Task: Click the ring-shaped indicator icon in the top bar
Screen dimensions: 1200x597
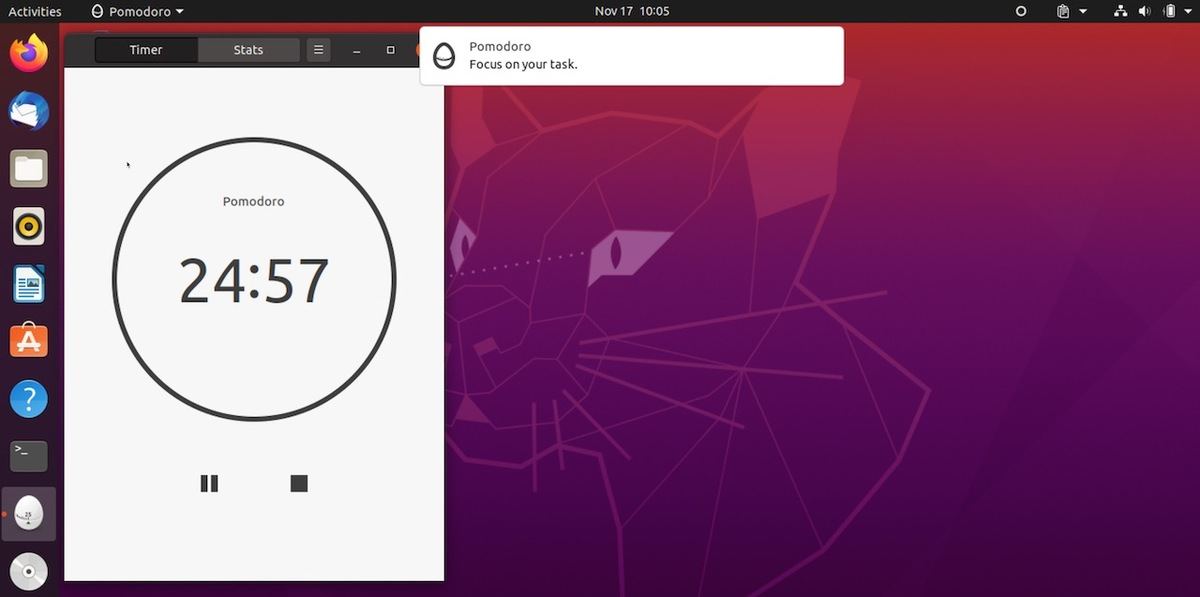Action: [x=1021, y=11]
